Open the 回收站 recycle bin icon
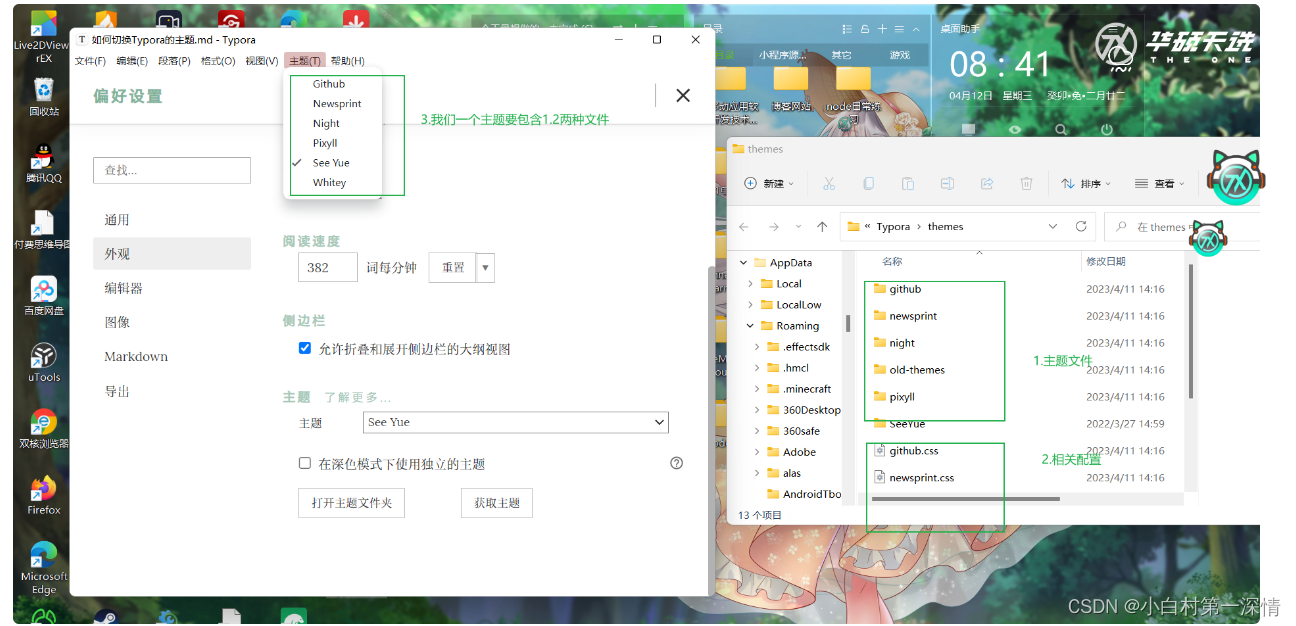Viewport: 1296px width, 626px height. [43, 98]
